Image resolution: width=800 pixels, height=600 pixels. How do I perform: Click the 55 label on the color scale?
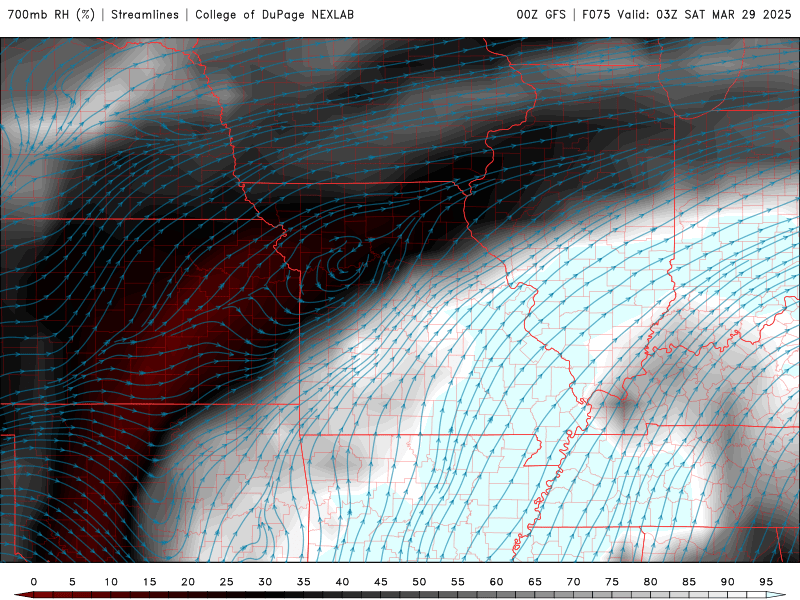tap(457, 582)
